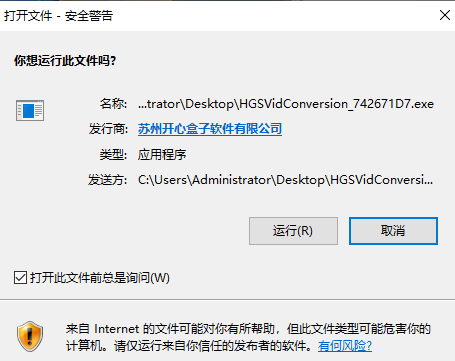Screen dimensions: 455x361
Task: Uncheck the 打开此文件前总是询问 checkbox
Action: pyautogui.click(x=20, y=277)
